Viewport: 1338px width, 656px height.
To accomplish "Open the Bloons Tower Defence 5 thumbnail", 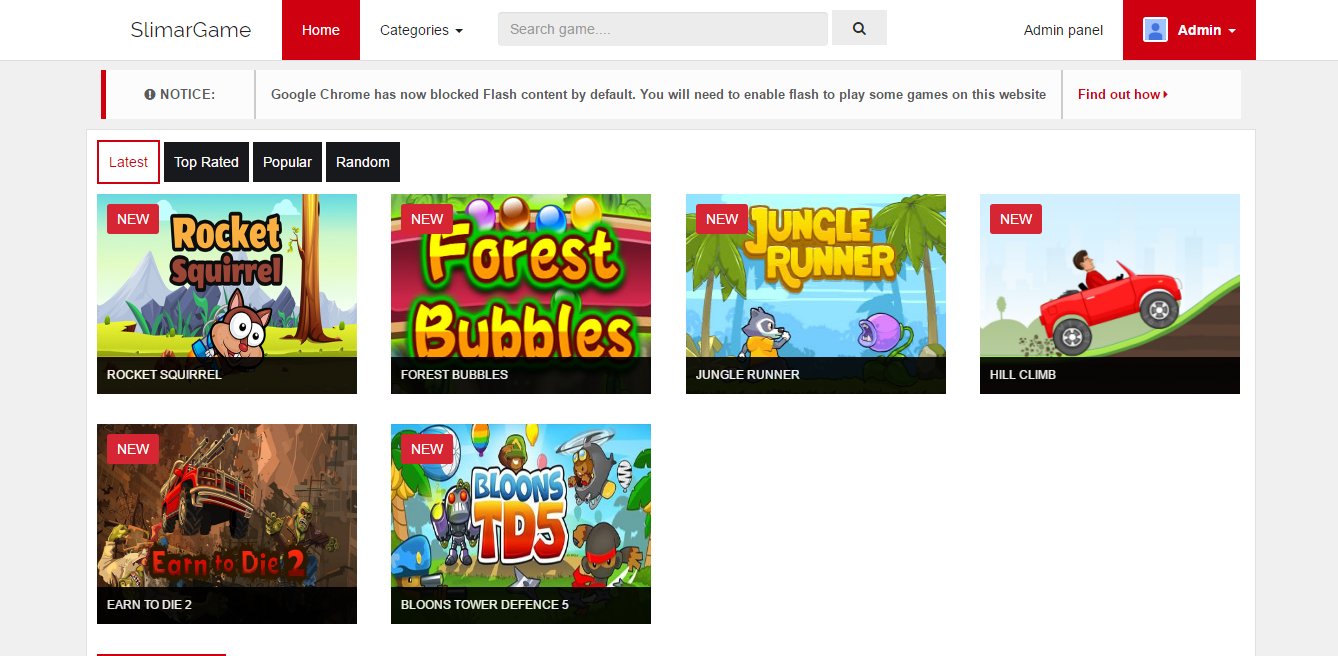I will pos(521,524).
